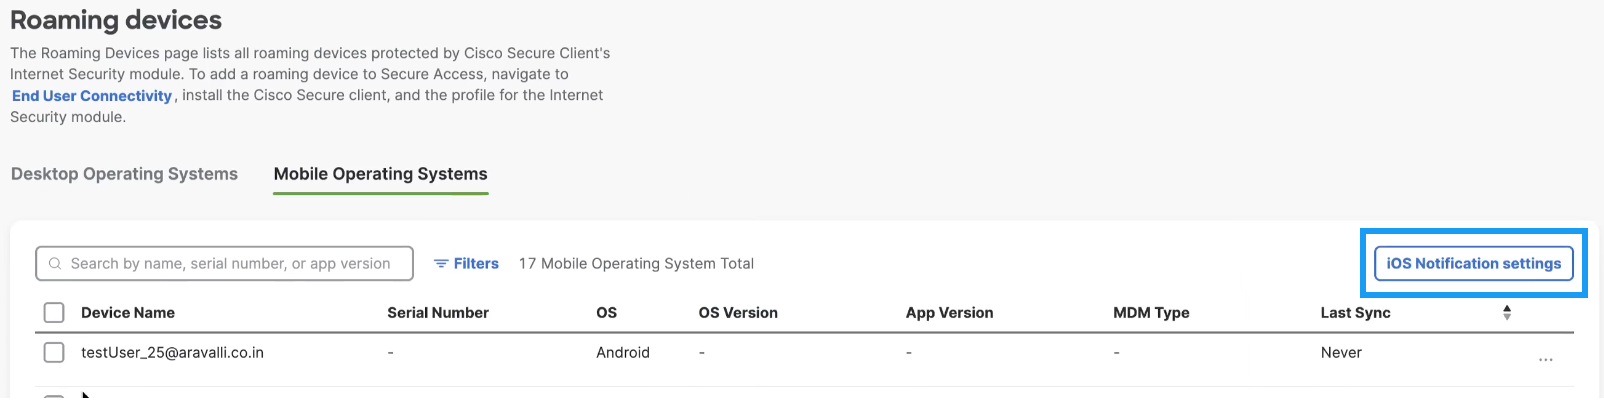Viewport: 1604px width, 404px height.
Task: Tick the select-all header checkbox
Action: coord(54,313)
